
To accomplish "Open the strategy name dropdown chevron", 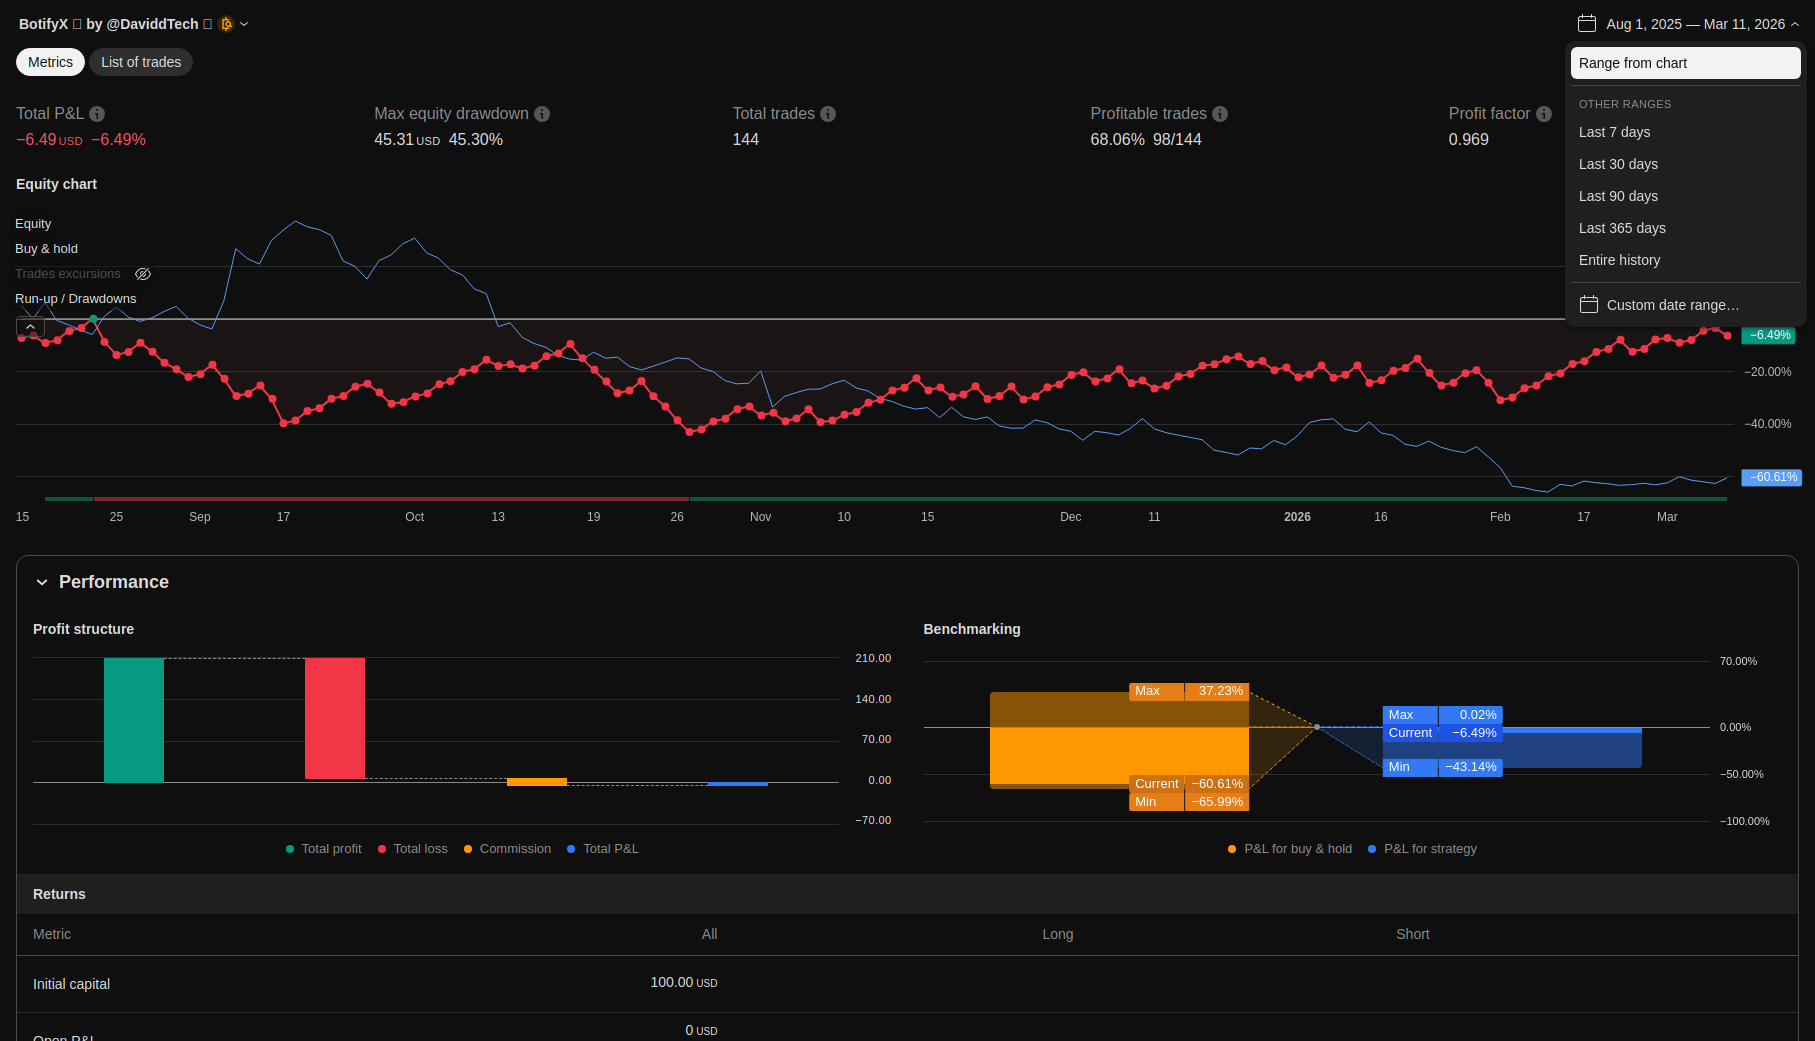I will (244, 24).
